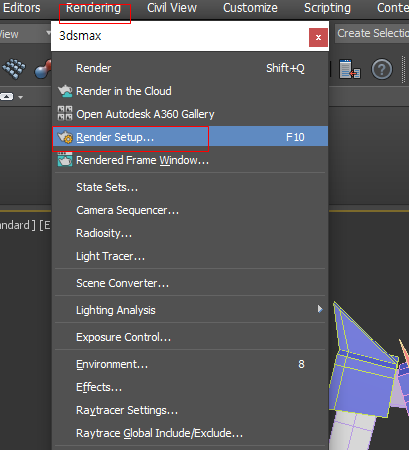Choose Render in the Cloud
409x450 pixels.
click(191, 91)
